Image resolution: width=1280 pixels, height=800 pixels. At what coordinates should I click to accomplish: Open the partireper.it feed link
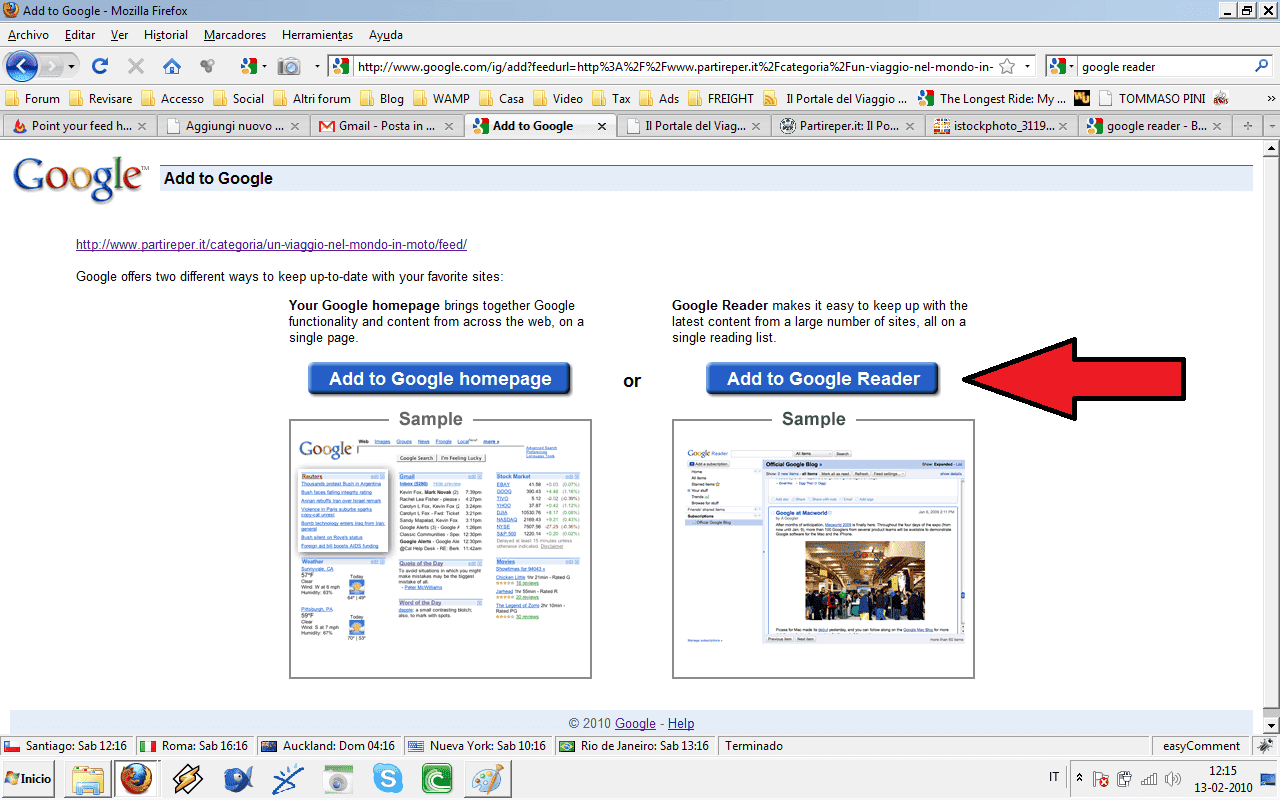coord(271,244)
